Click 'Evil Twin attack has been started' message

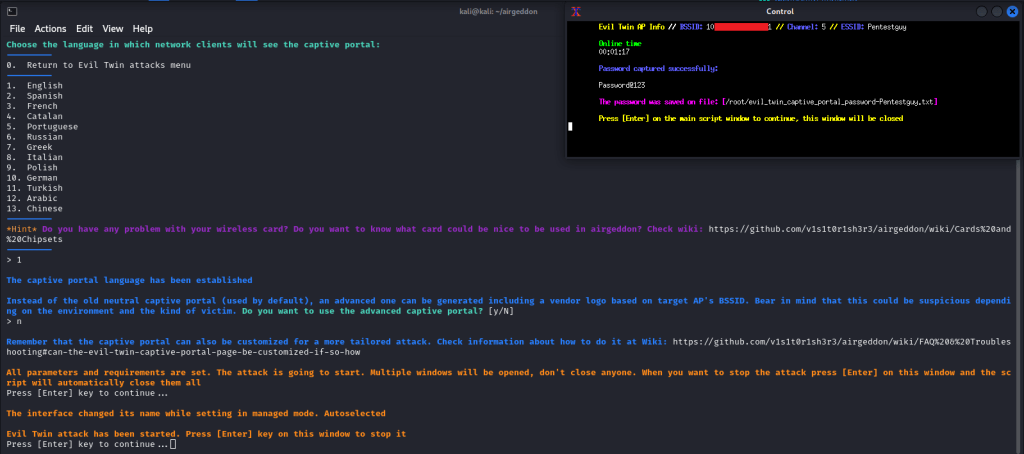206,434
